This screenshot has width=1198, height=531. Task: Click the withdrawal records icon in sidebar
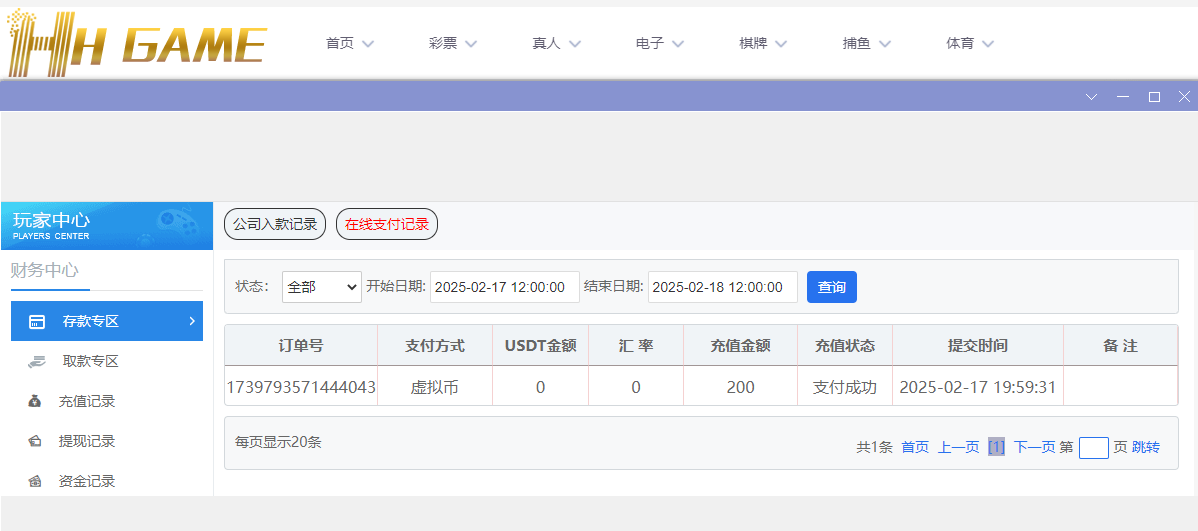tap(35, 442)
